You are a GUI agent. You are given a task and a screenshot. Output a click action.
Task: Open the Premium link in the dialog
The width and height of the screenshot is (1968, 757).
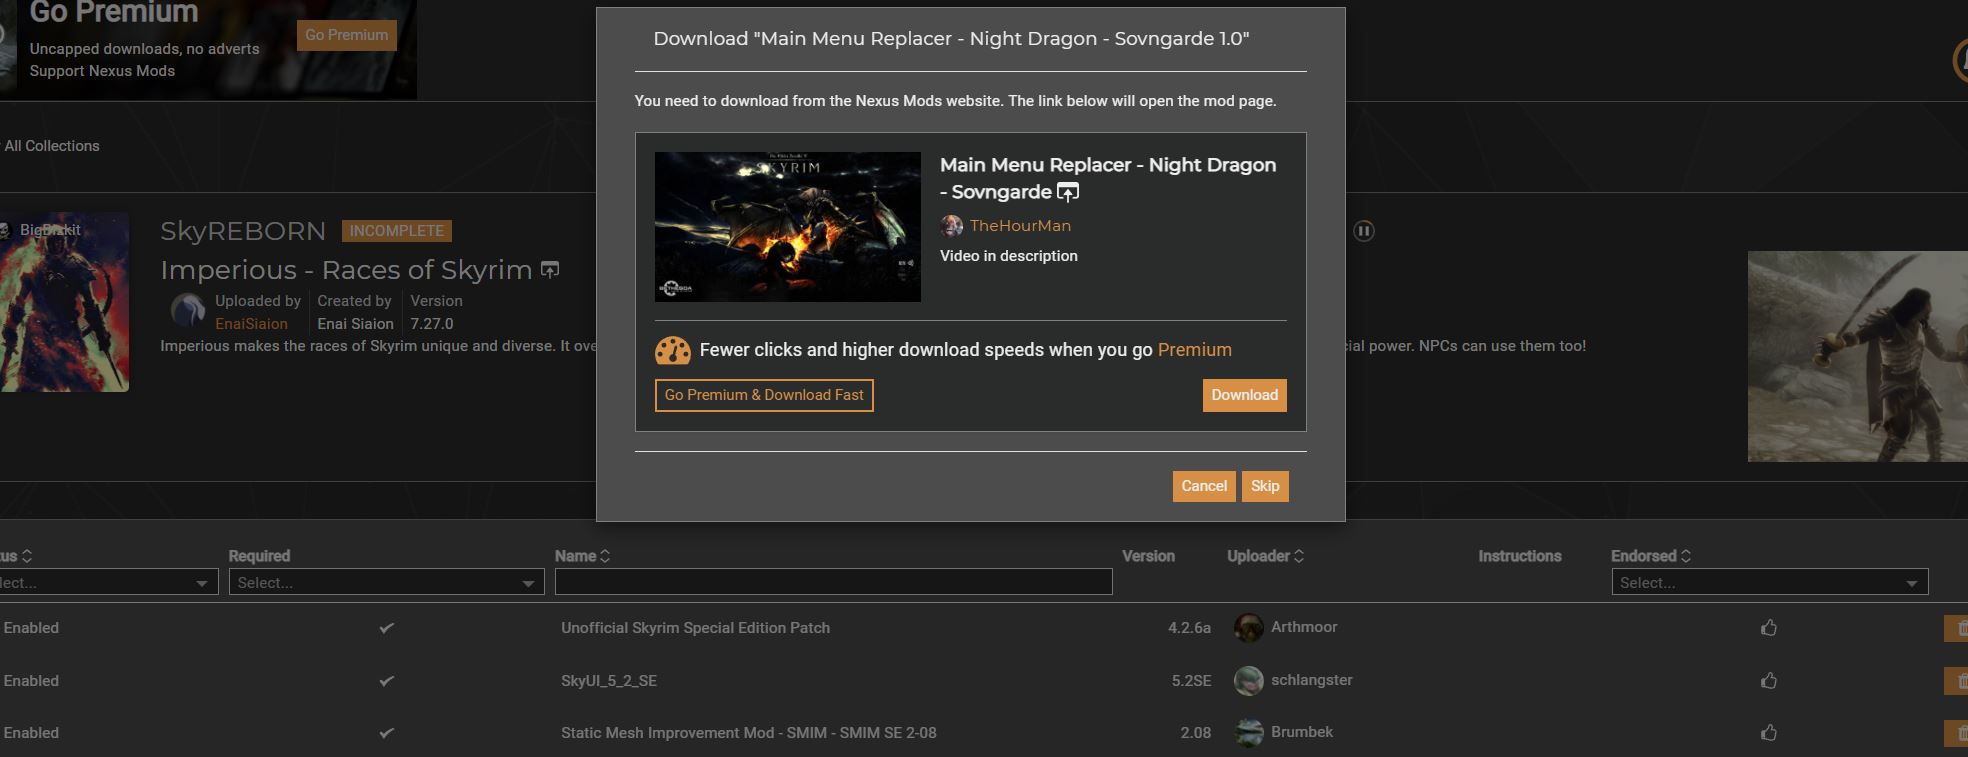(1194, 350)
